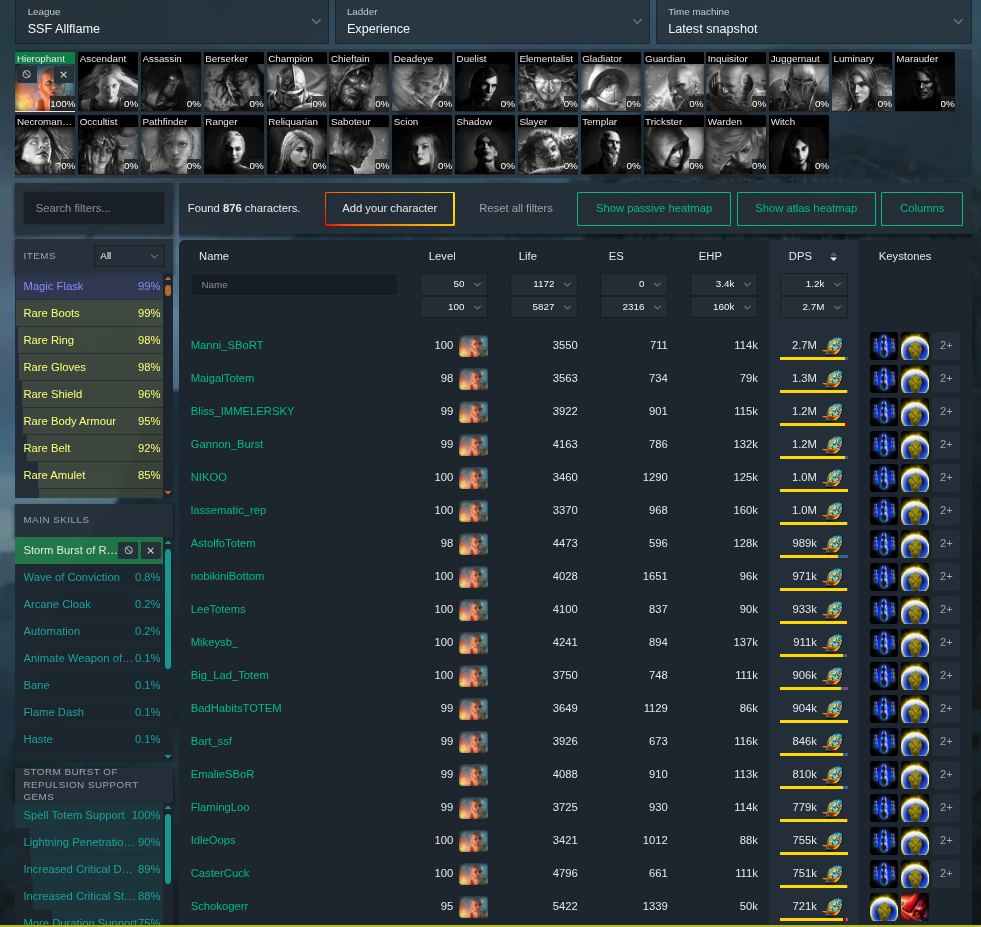Viewport: 981px width, 927px height.
Task: Click Bliss_IMMELERSKY's yellow keystone icon
Action: [x=914, y=412]
